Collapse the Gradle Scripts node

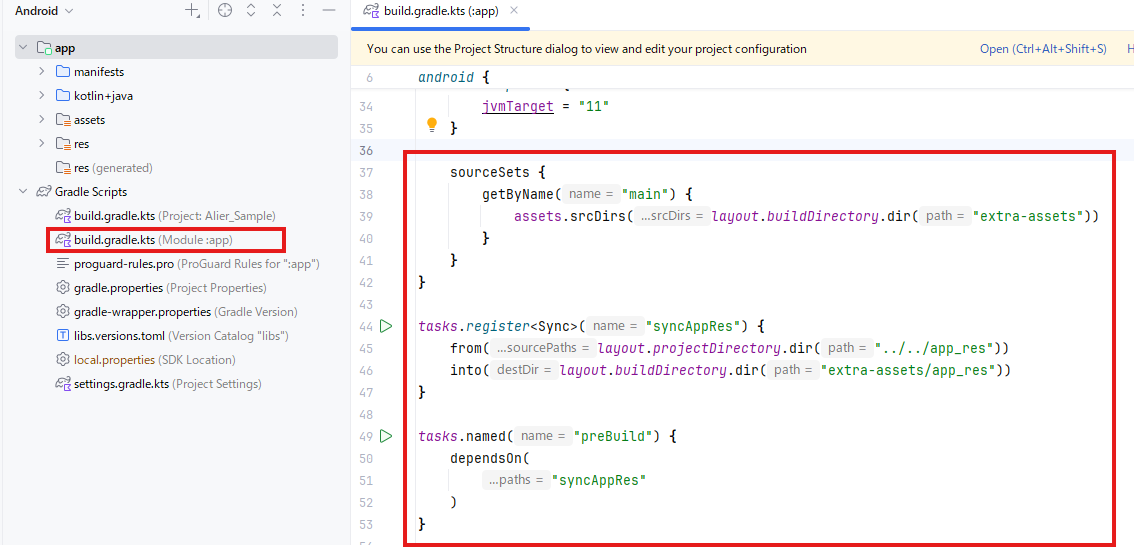click(x=23, y=192)
